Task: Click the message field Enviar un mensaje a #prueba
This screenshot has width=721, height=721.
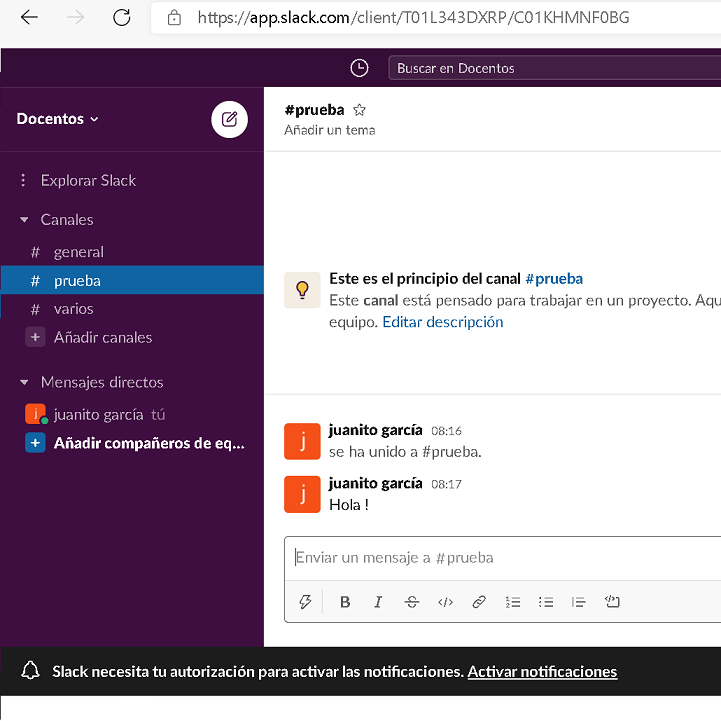Action: 503,558
